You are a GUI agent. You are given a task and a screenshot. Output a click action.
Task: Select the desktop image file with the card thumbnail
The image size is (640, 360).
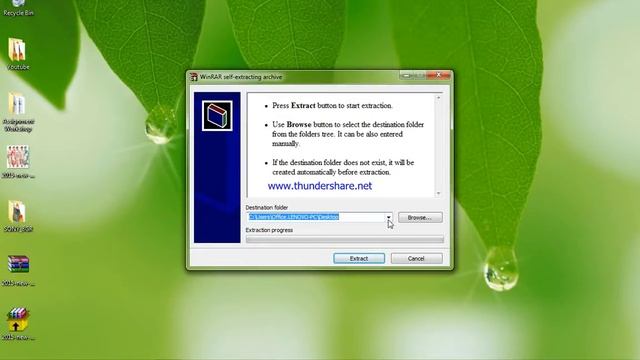click(18, 162)
